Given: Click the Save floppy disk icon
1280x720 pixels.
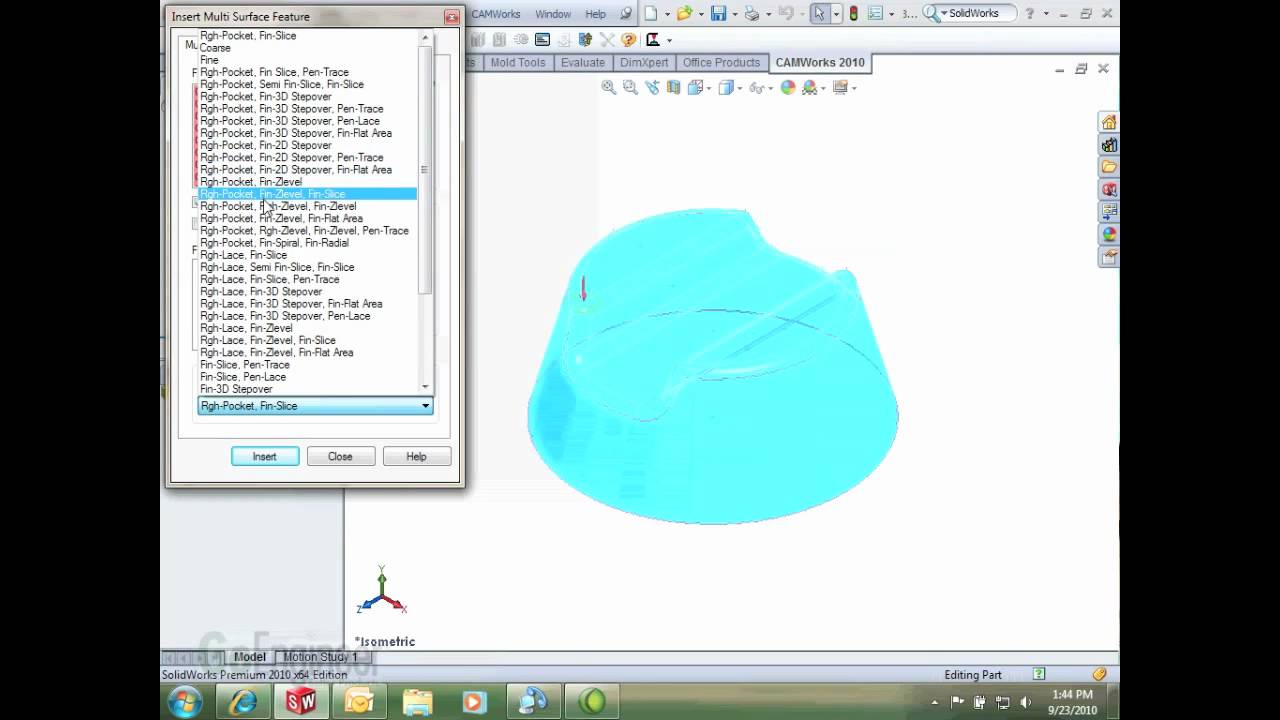Looking at the screenshot, I should tap(718, 13).
